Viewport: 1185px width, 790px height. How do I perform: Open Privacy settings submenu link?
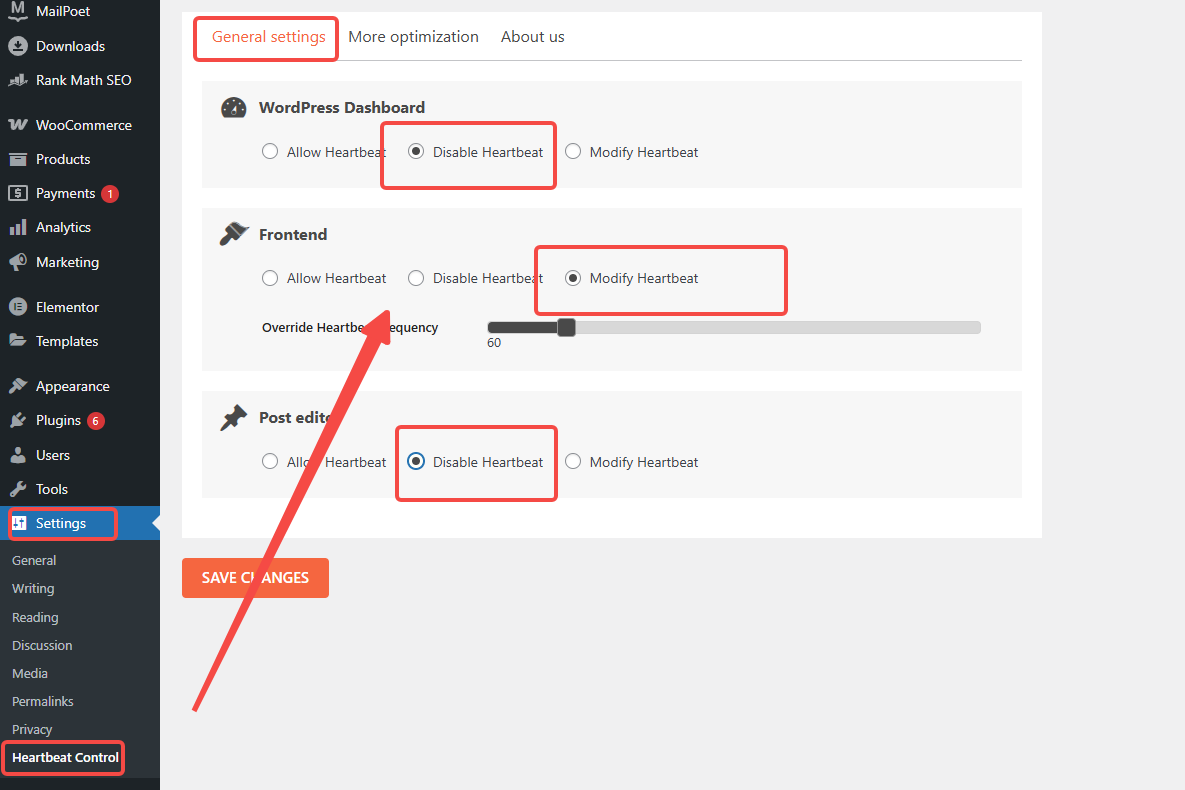tap(32, 729)
